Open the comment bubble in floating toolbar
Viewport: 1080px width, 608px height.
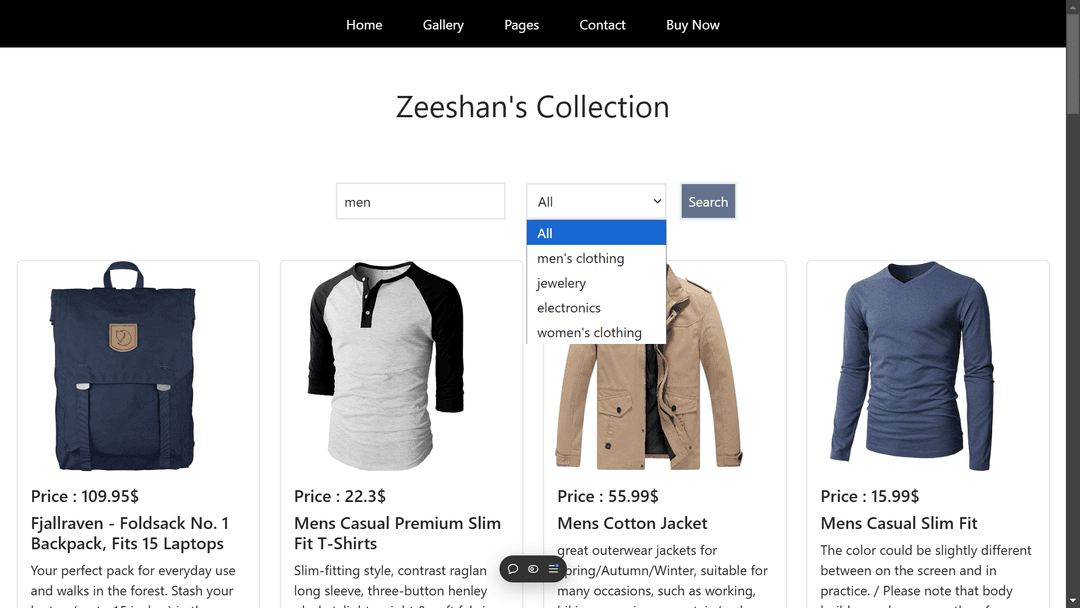[512, 569]
